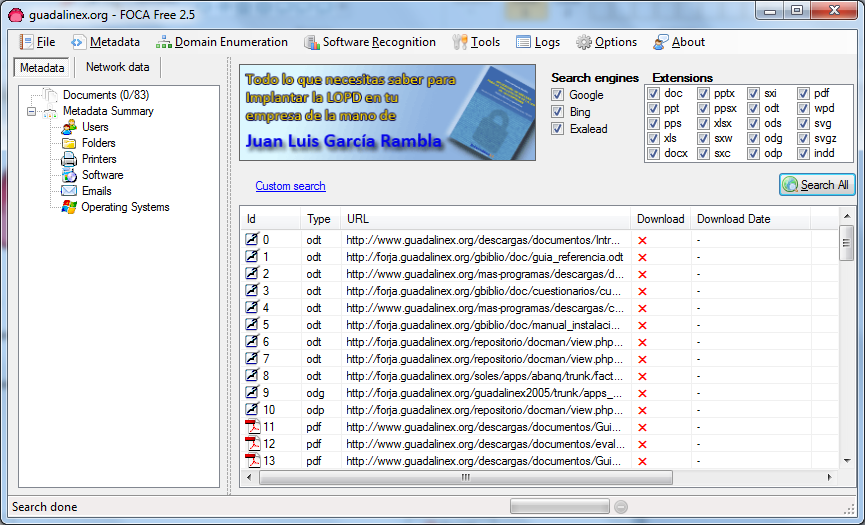Open the Tools menu

click(x=476, y=42)
